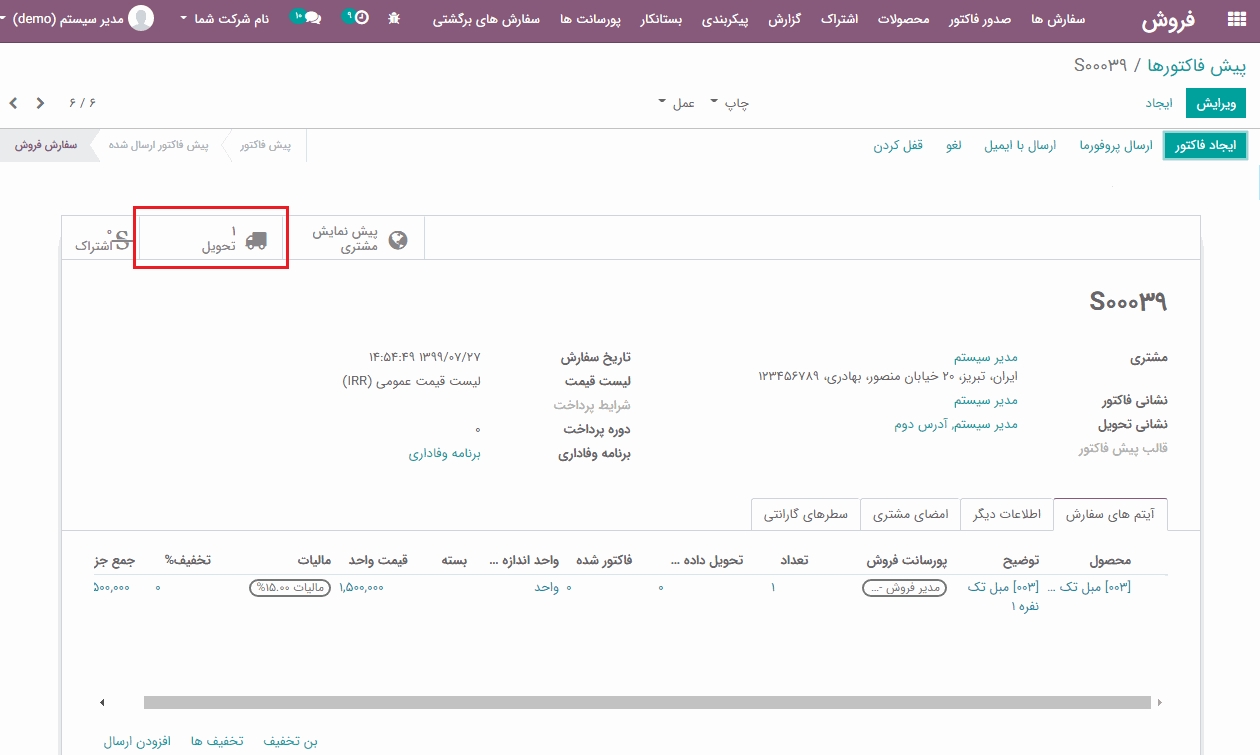The width and height of the screenshot is (1260, 755).
Task: Click افزودن ارسال add shipping link
Action: pyautogui.click(x=138, y=741)
